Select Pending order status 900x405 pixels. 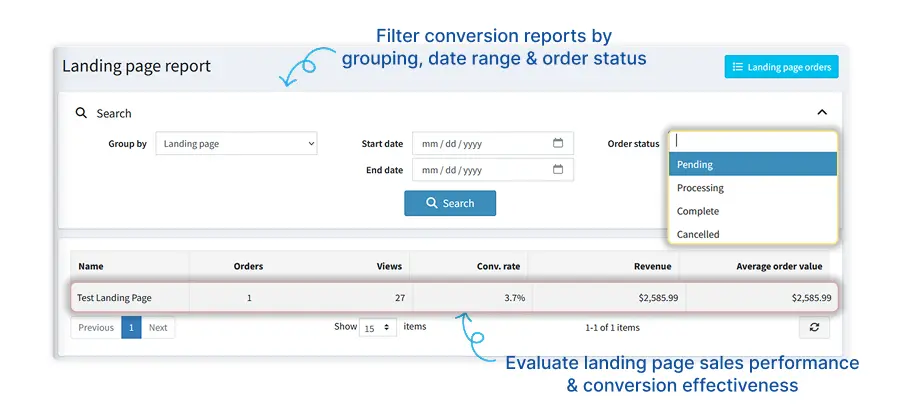pos(752,164)
